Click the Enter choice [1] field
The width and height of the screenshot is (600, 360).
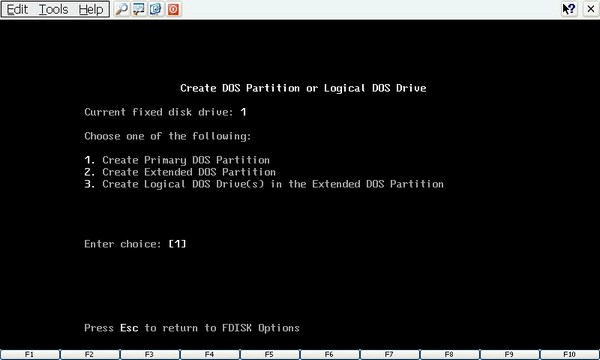pyautogui.click(x=177, y=244)
